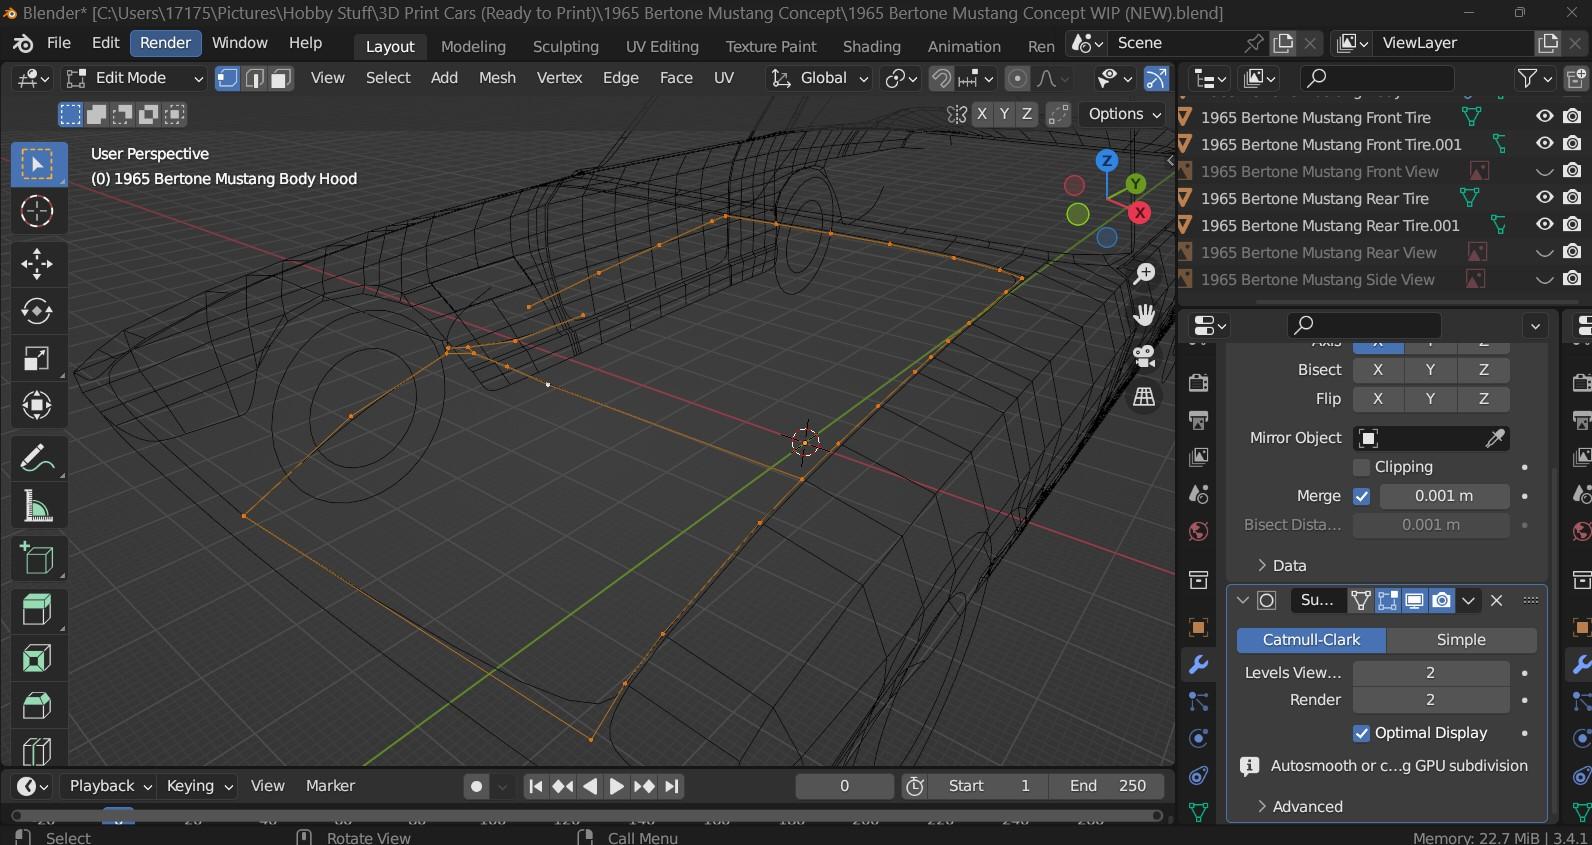Select the Cursor tool
The height and width of the screenshot is (845, 1592).
tap(38, 211)
